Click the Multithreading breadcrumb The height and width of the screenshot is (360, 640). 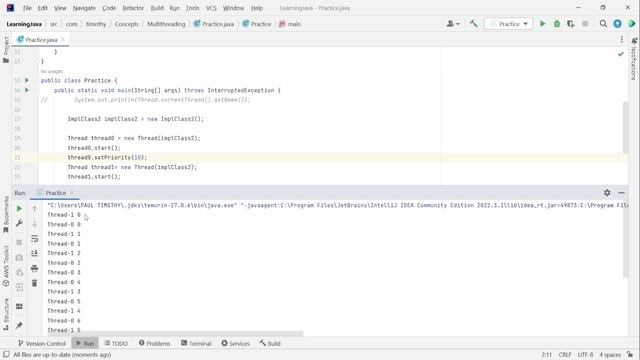click(x=166, y=24)
